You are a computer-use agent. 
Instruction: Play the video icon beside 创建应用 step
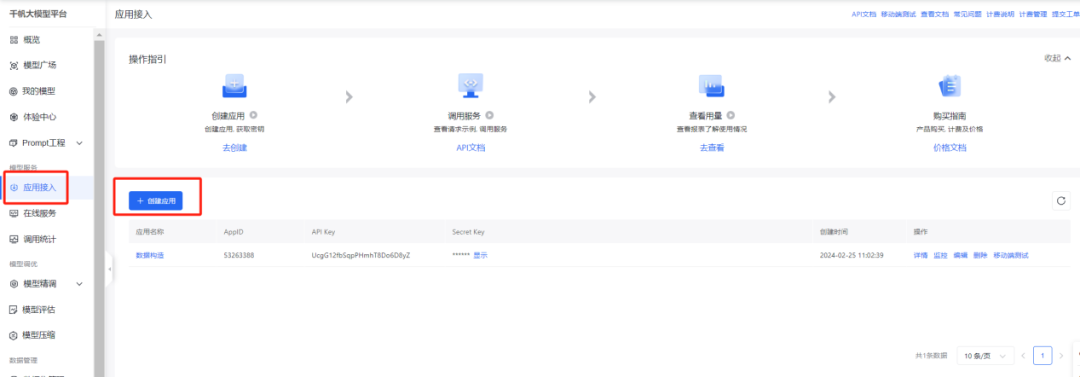click(253, 116)
